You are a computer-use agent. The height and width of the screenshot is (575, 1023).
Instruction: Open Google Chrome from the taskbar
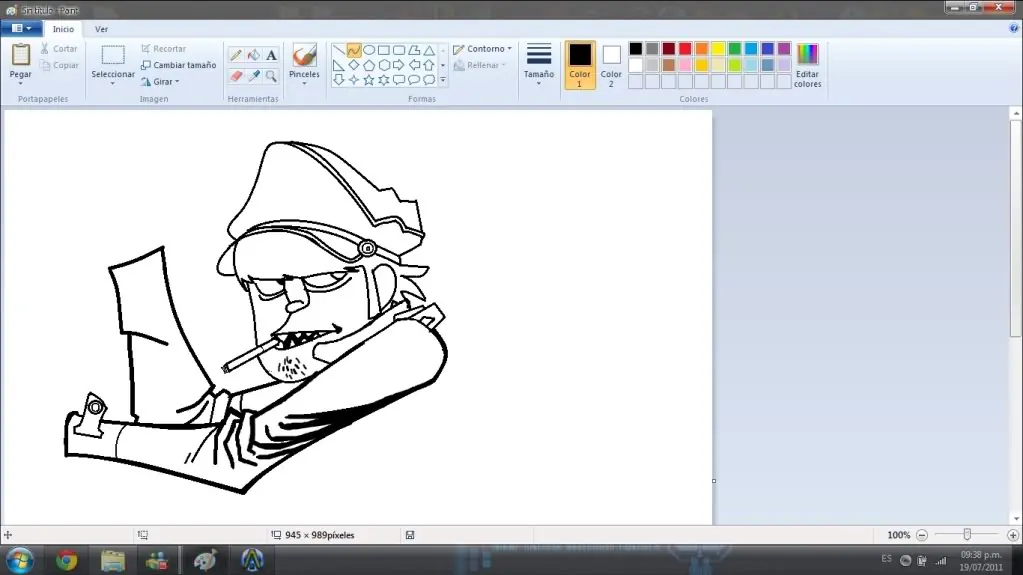click(x=67, y=561)
